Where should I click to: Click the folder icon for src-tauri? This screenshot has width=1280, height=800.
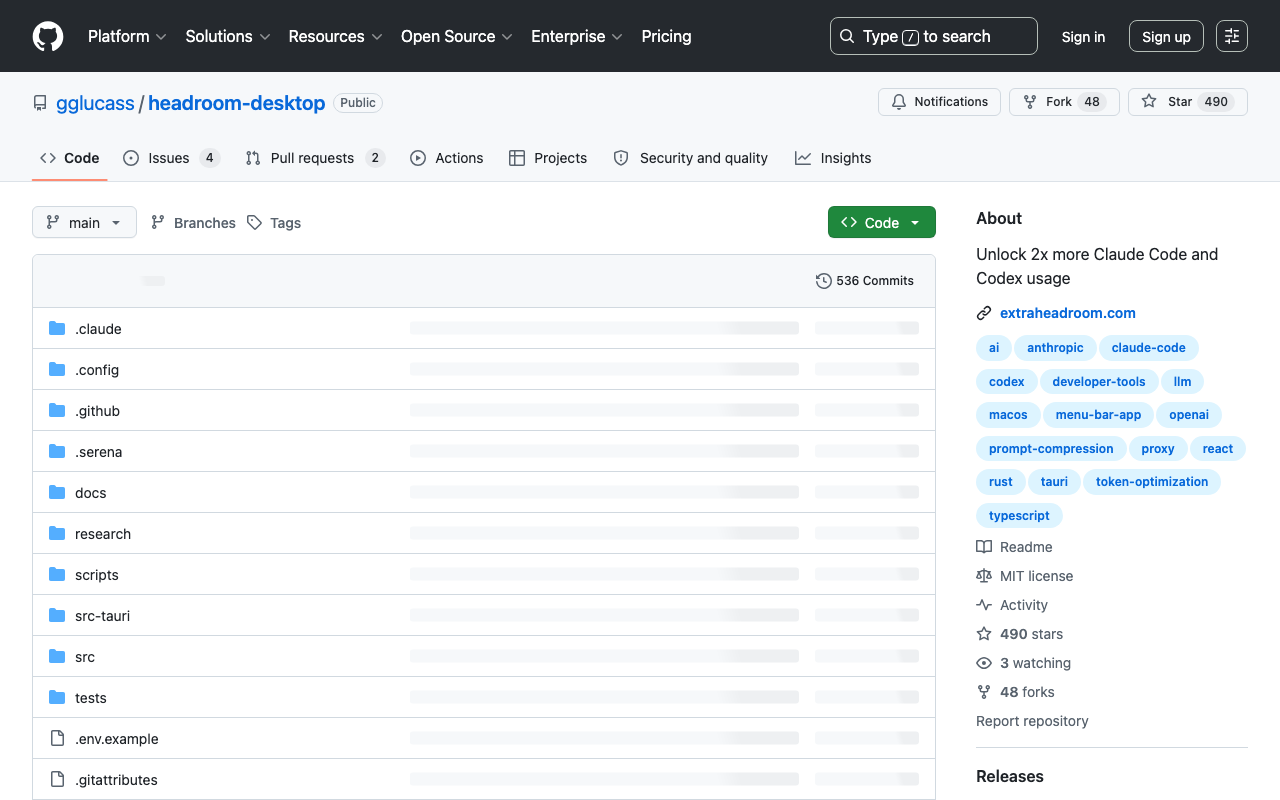(x=57, y=616)
